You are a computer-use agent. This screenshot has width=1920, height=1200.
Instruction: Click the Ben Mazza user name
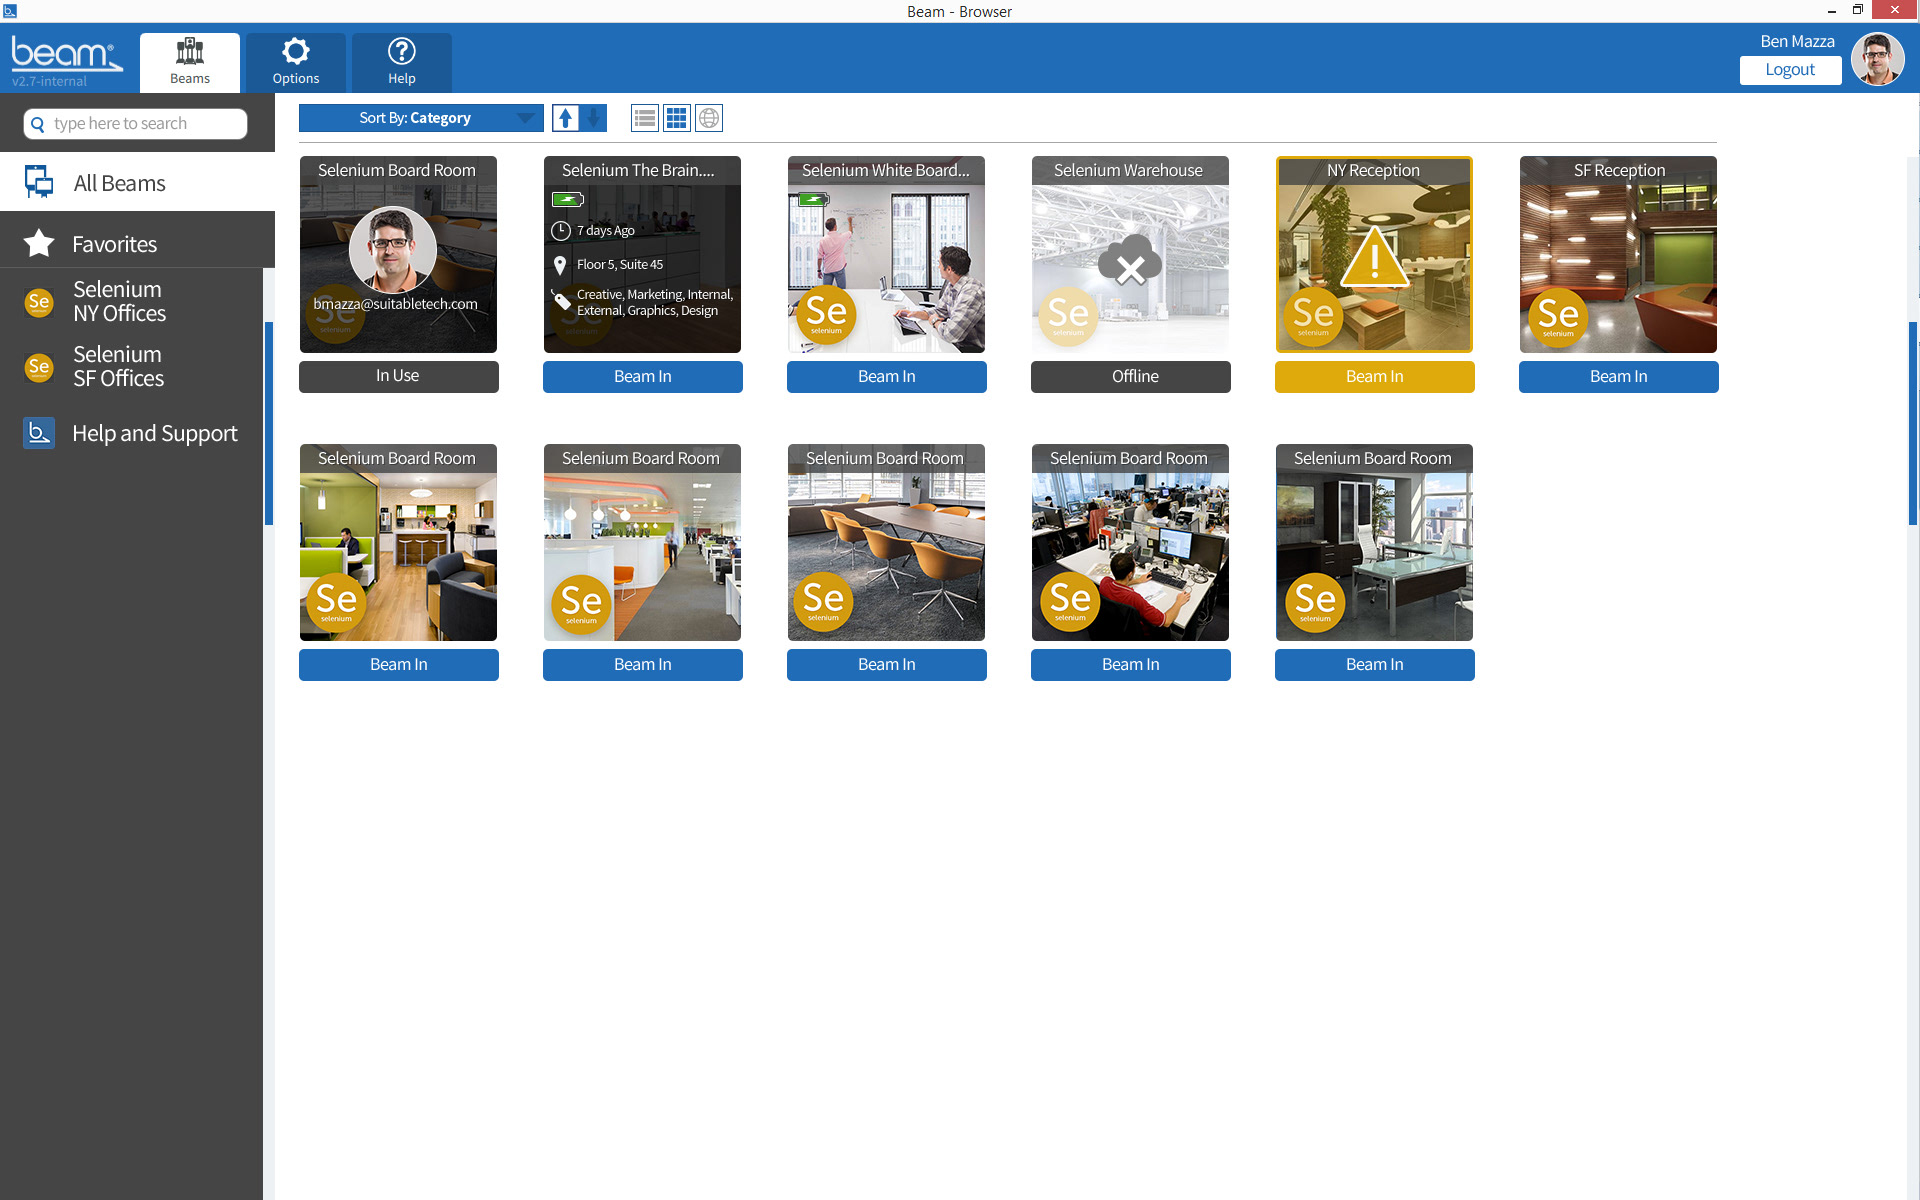click(1797, 41)
